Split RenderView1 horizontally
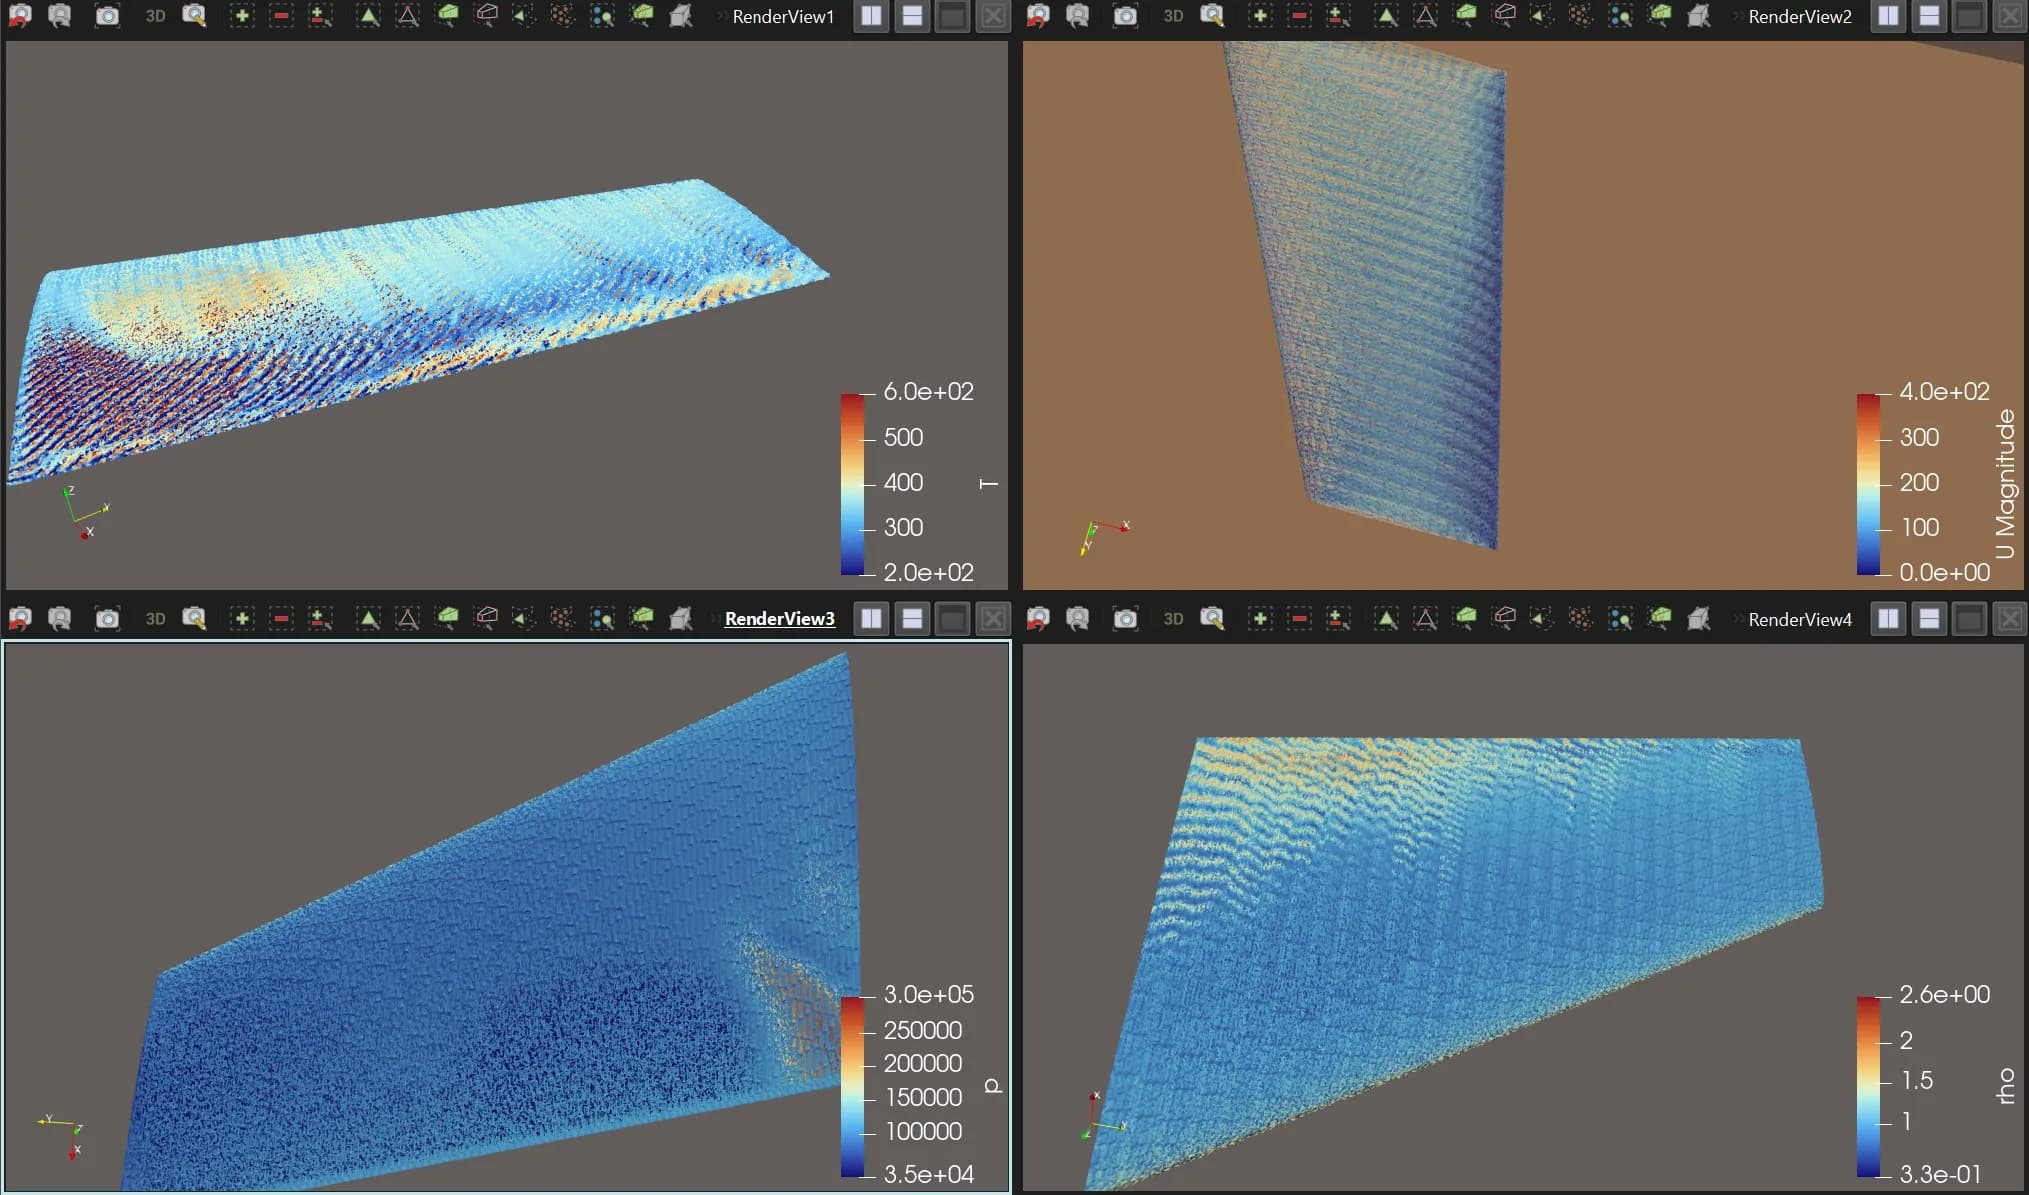The width and height of the screenshot is (2029, 1195). click(x=870, y=16)
